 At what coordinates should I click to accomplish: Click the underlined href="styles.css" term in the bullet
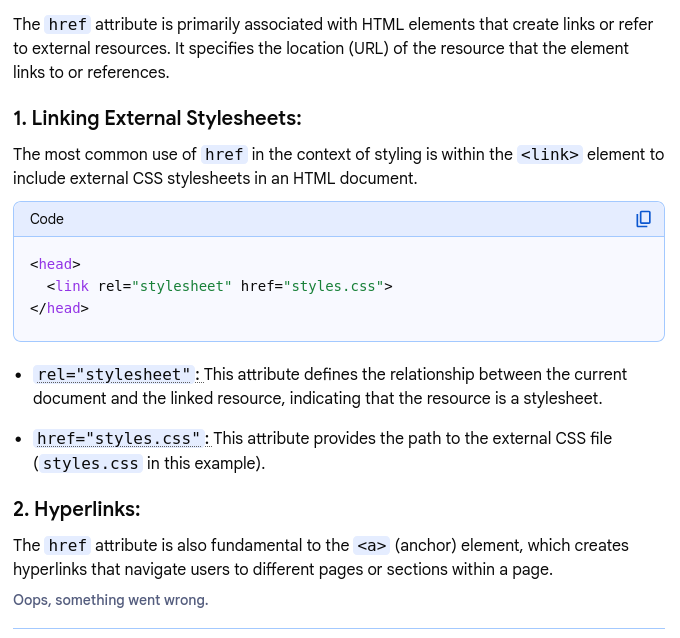click(x=121, y=439)
